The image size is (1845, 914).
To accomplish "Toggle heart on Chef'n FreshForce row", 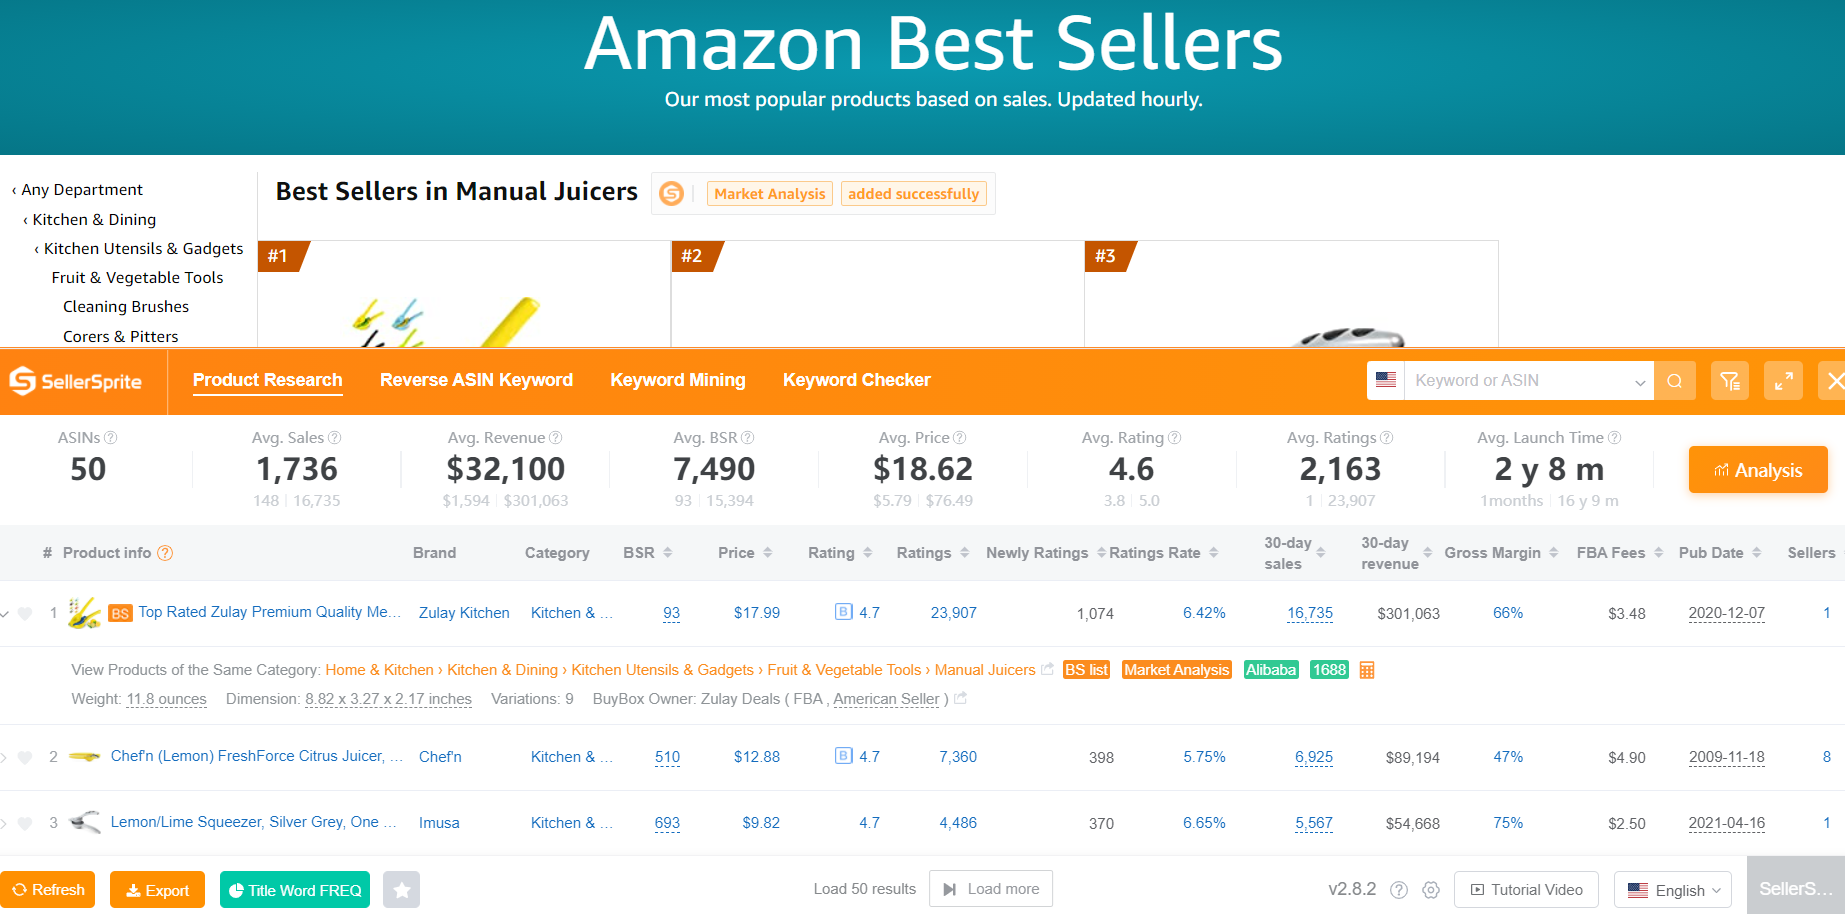I will (x=26, y=757).
